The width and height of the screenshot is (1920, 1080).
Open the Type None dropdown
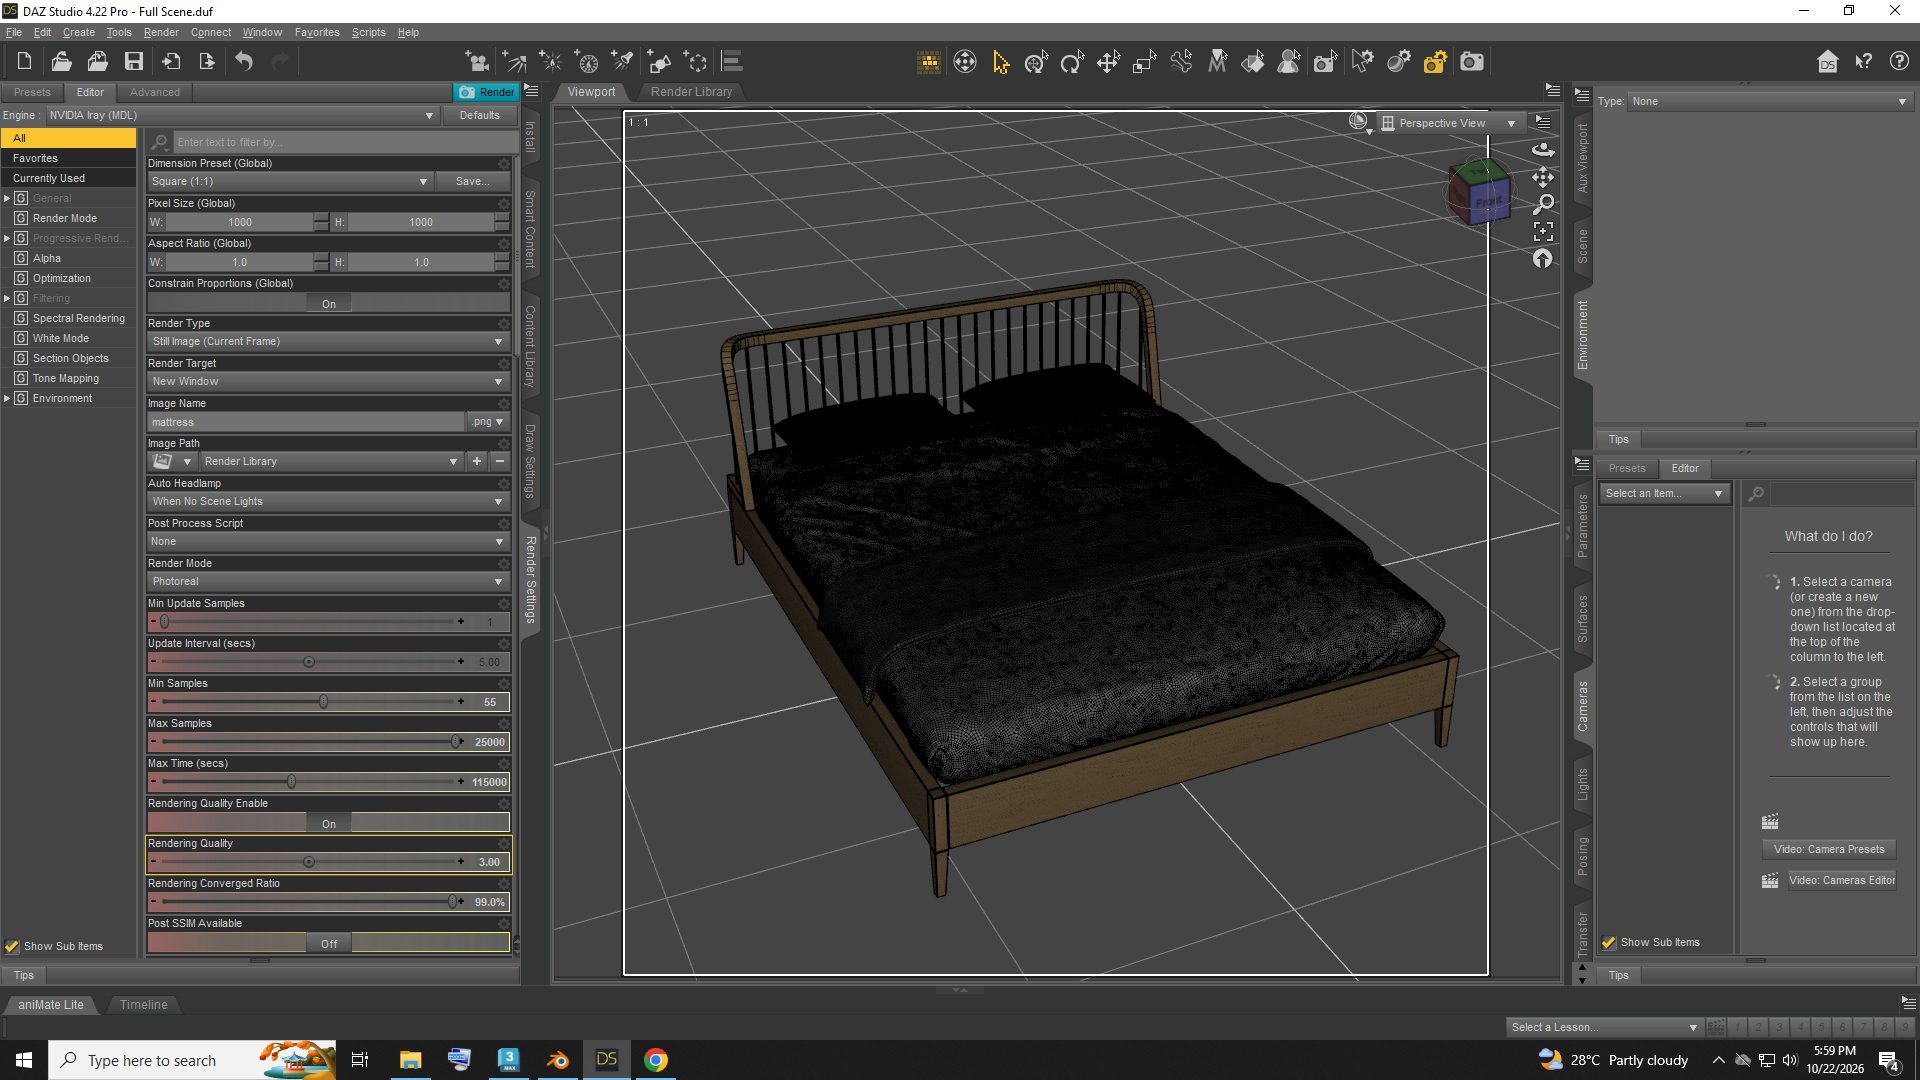[x=1769, y=101]
